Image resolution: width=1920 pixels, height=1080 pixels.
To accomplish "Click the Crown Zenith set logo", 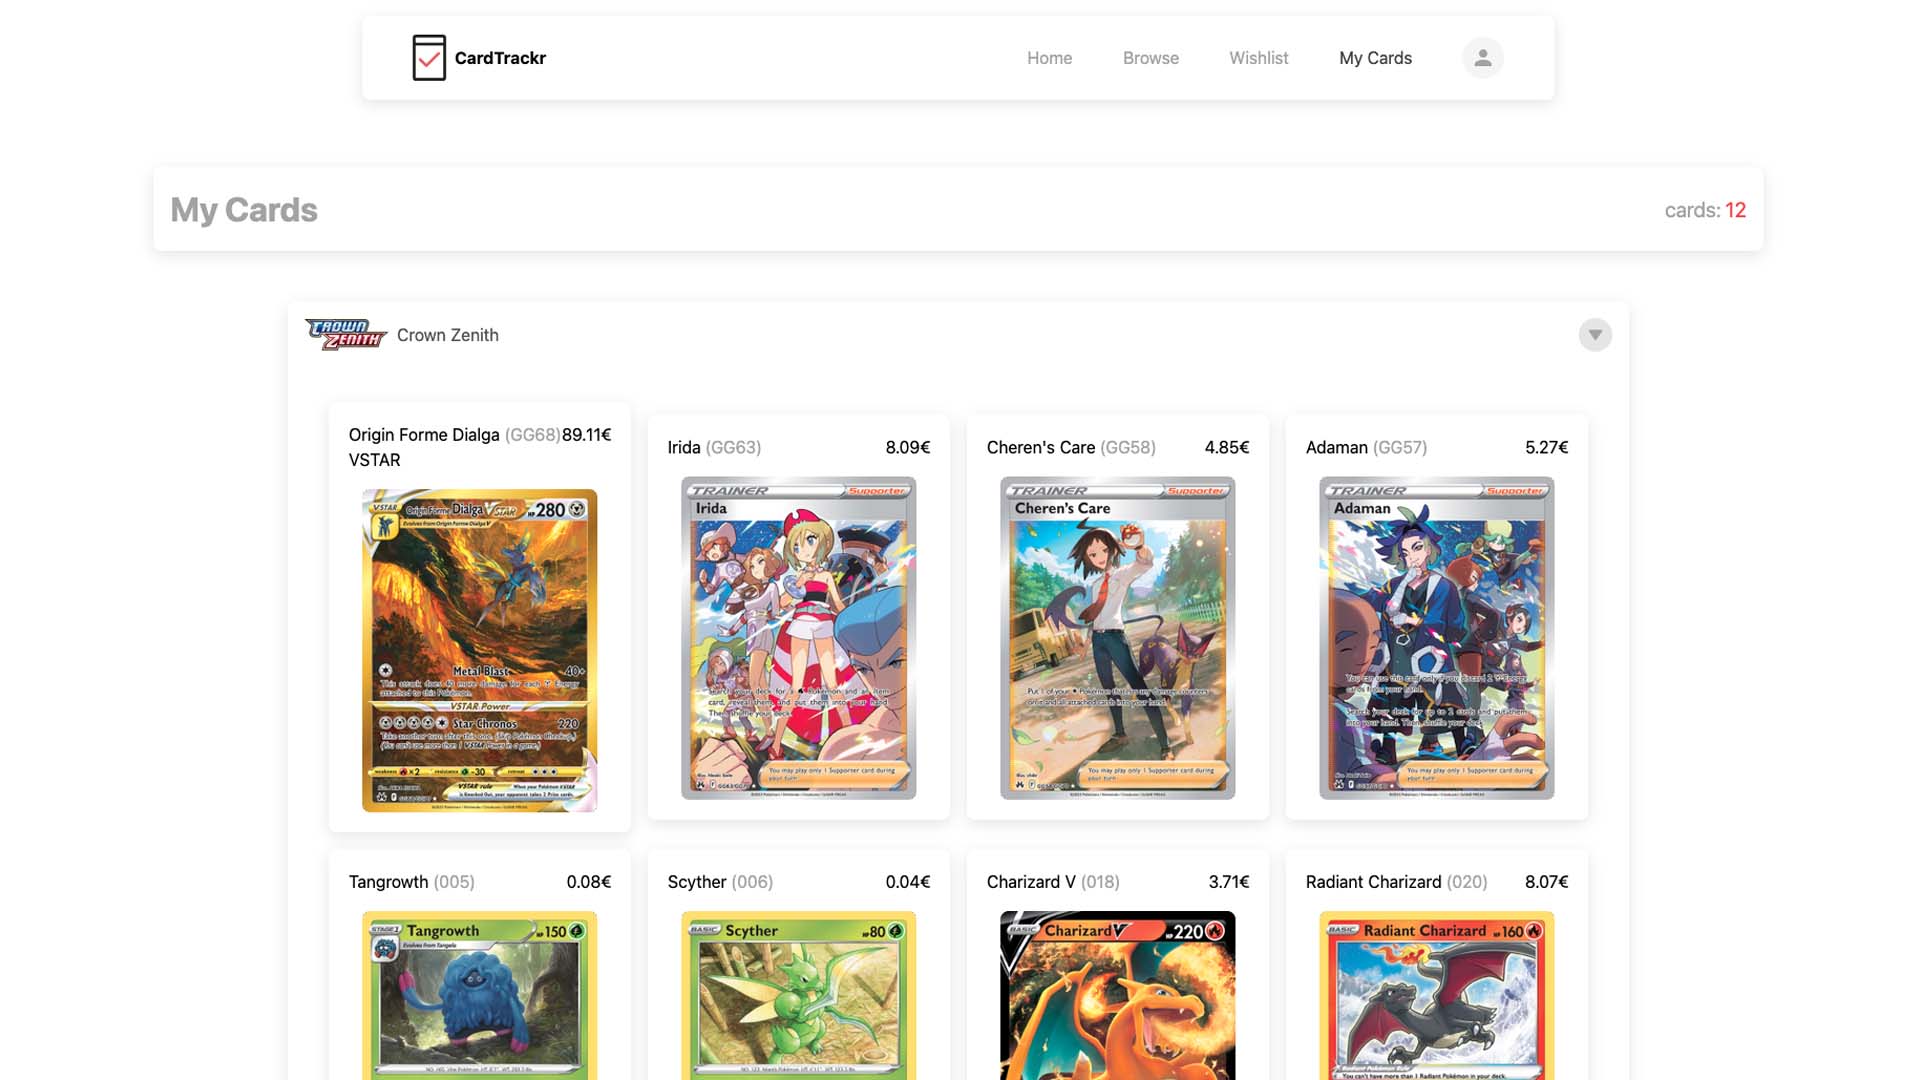I will pos(346,335).
